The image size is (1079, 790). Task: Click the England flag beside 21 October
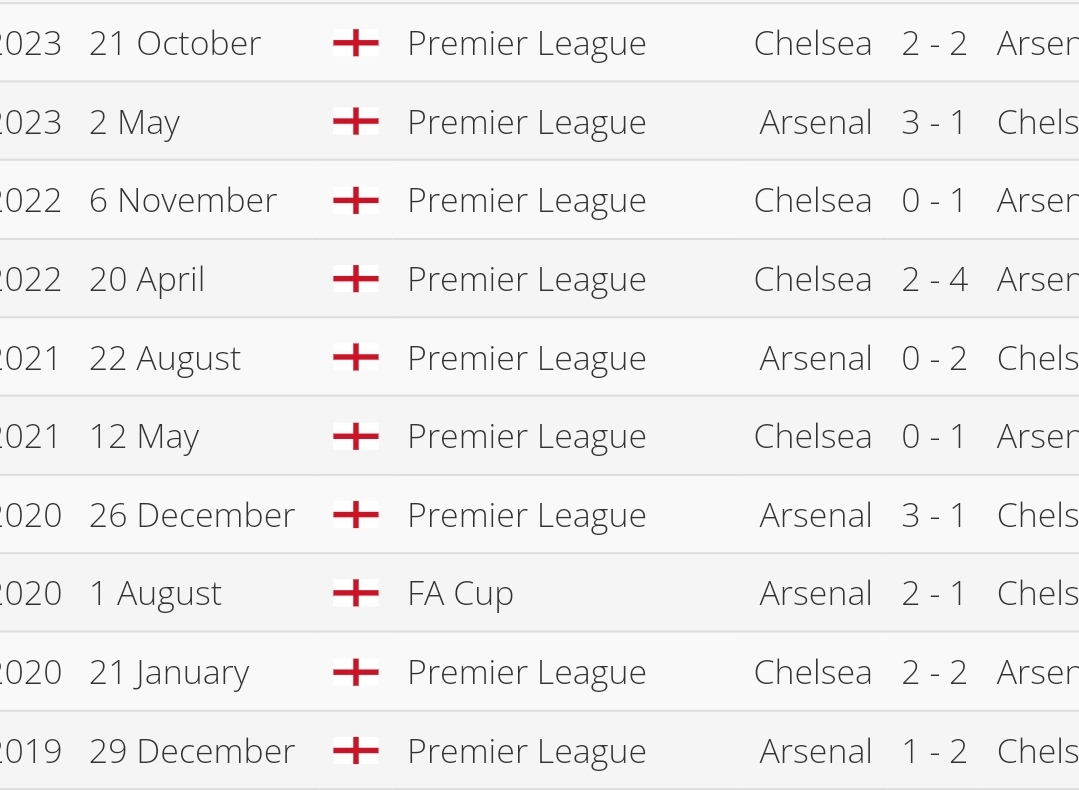click(x=356, y=43)
